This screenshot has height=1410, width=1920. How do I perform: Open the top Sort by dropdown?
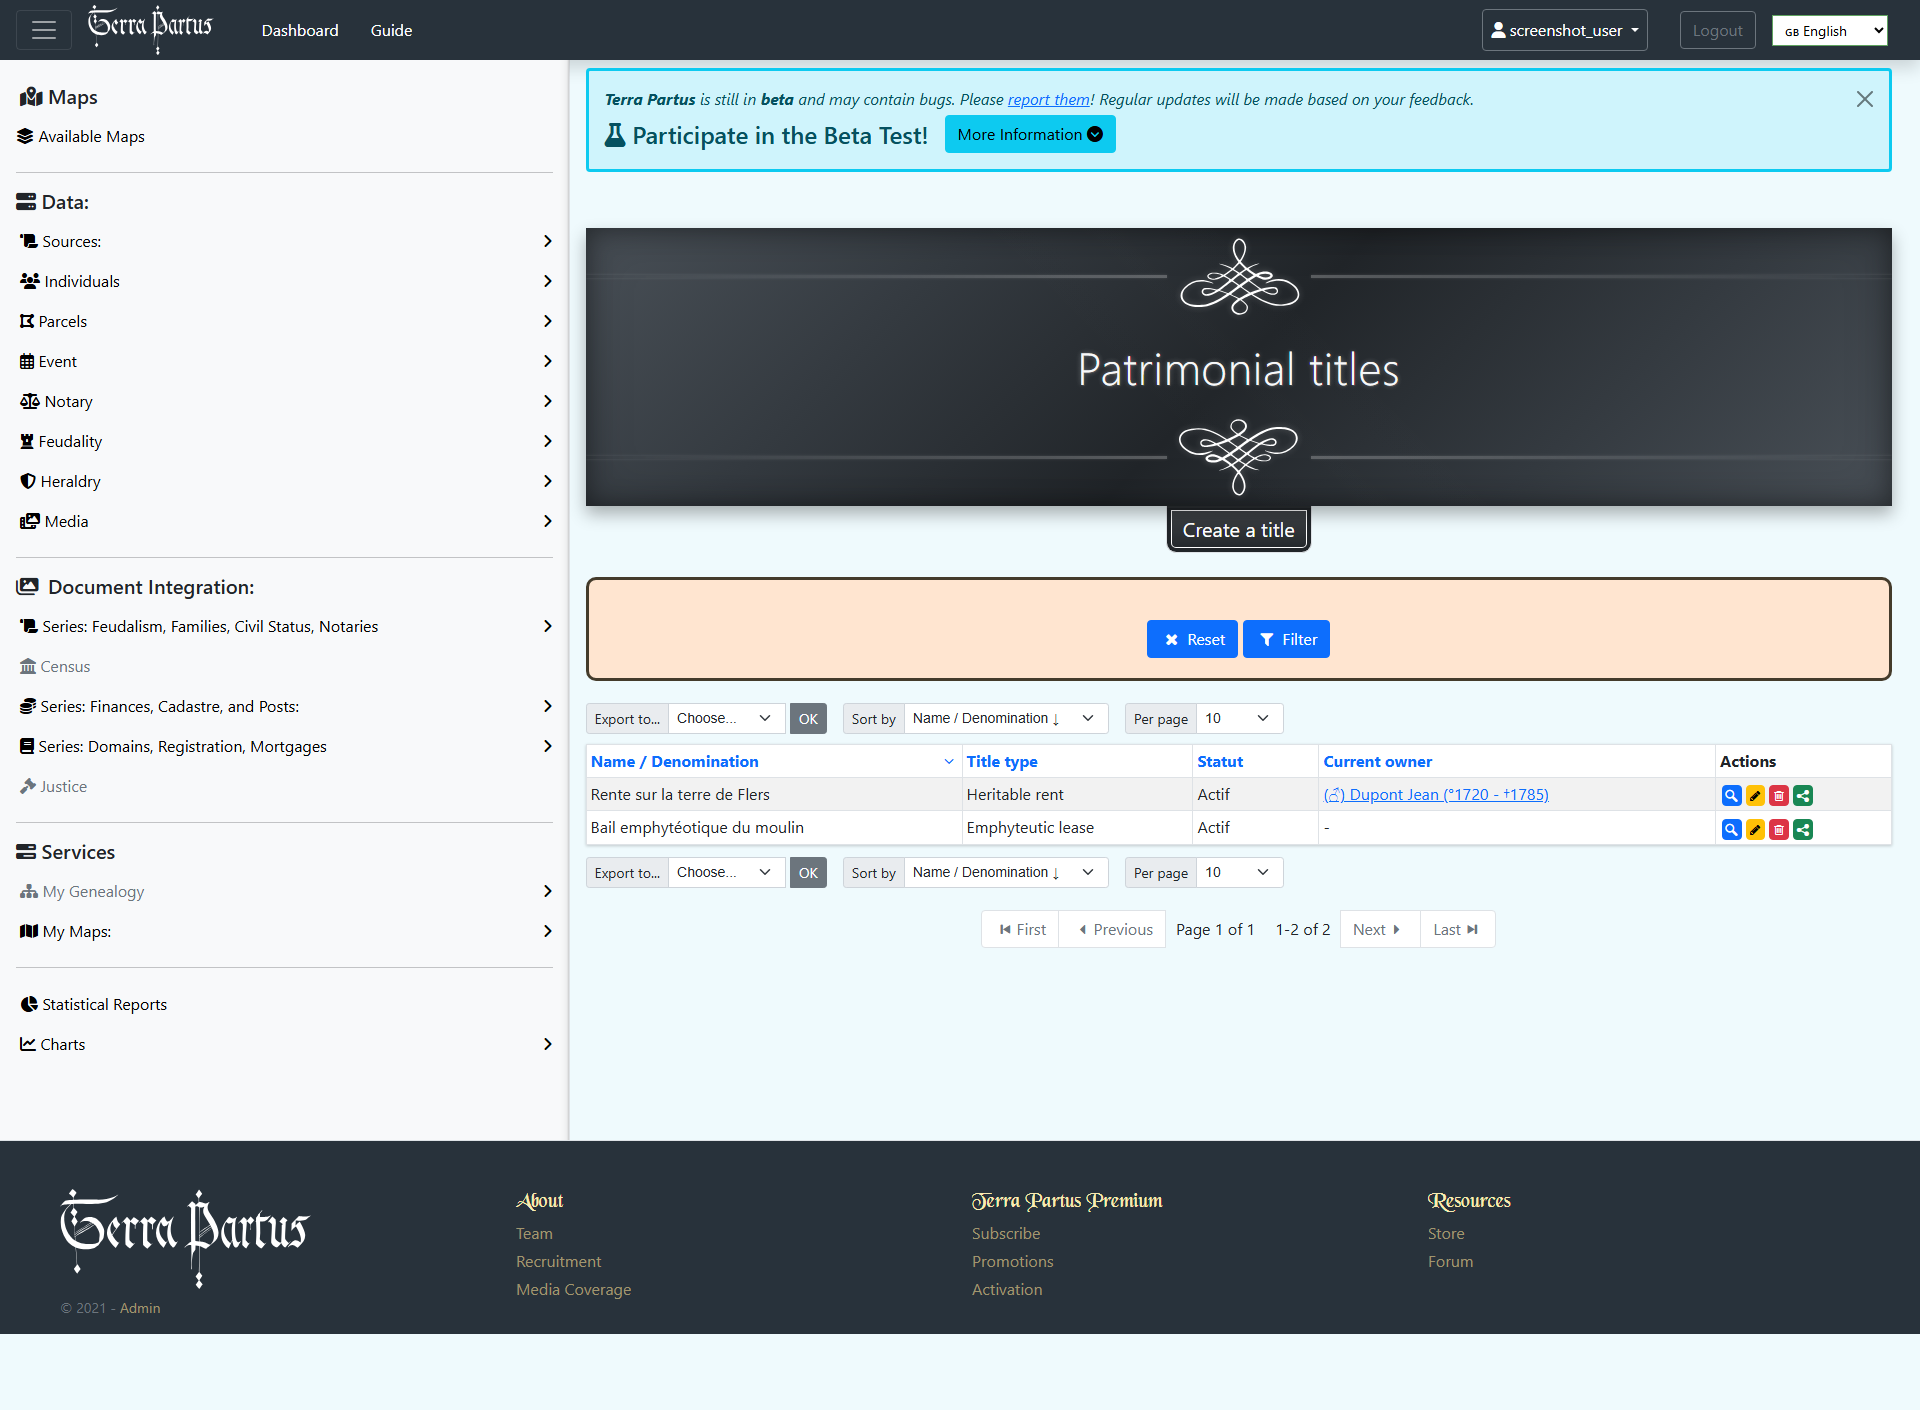click(1005, 718)
